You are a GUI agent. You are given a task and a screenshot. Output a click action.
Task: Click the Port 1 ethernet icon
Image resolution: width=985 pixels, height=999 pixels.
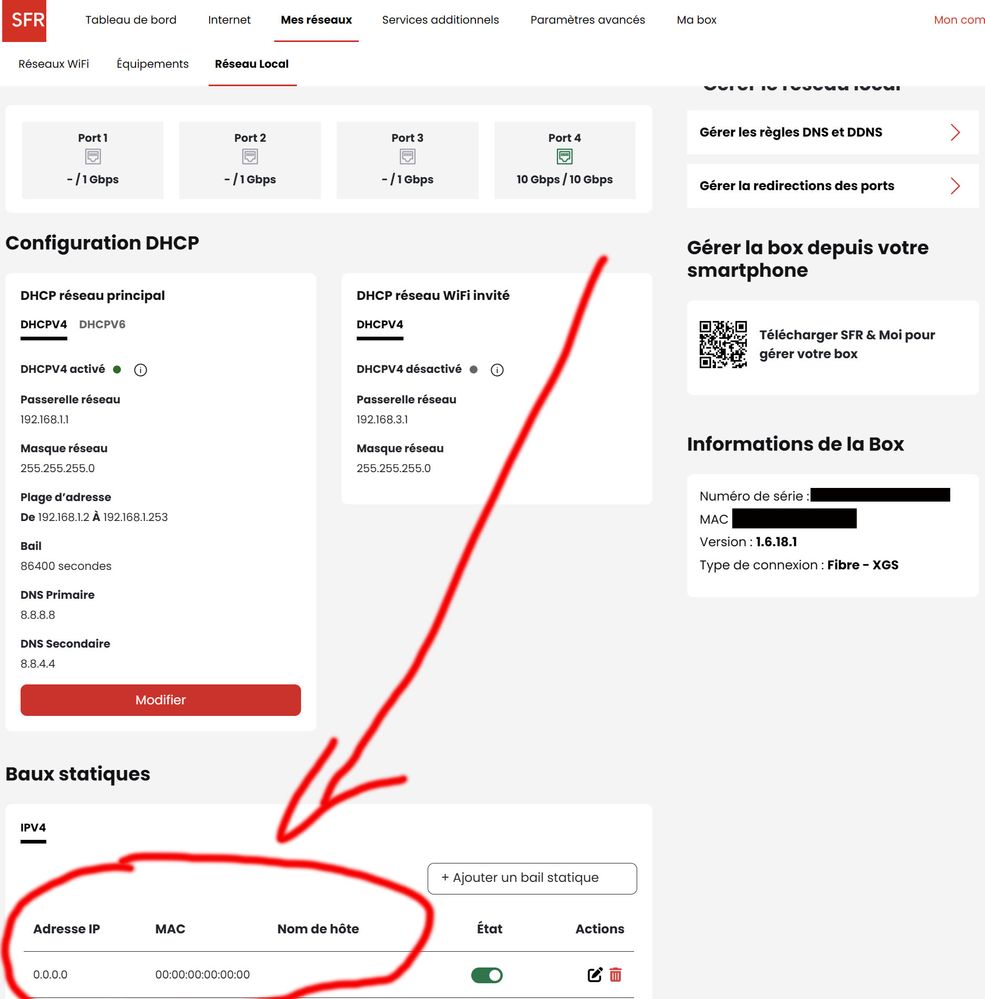click(x=92, y=157)
